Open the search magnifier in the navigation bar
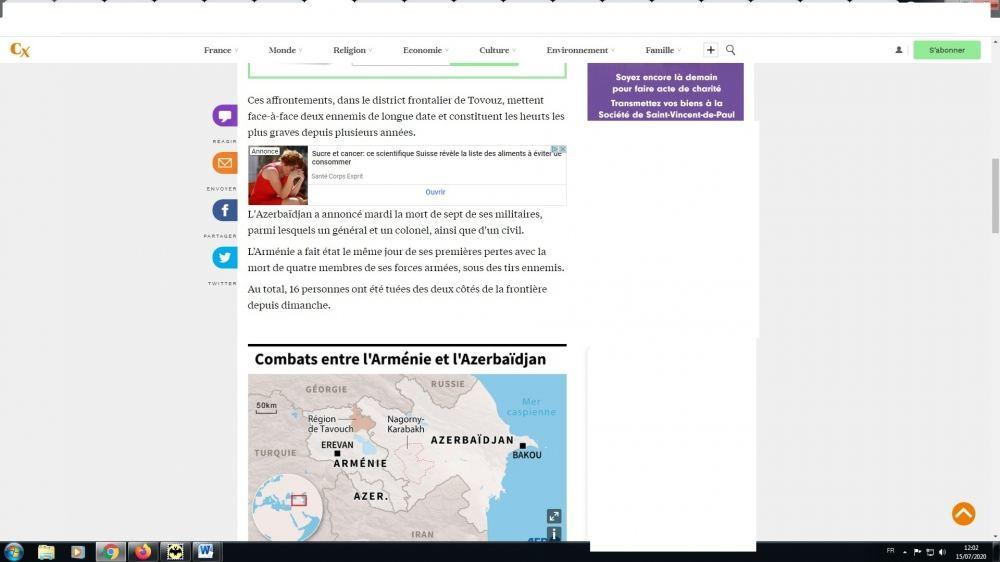The height and width of the screenshot is (562, 1000). click(731, 50)
